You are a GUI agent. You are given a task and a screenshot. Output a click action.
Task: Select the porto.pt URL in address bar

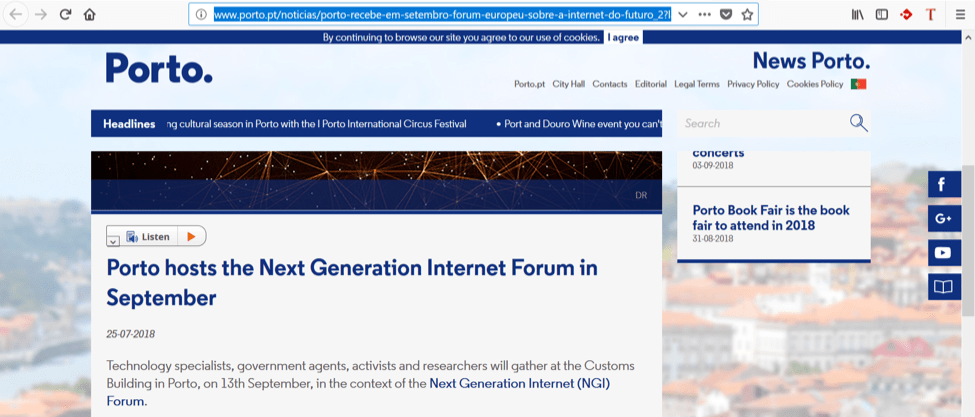coord(442,15)
